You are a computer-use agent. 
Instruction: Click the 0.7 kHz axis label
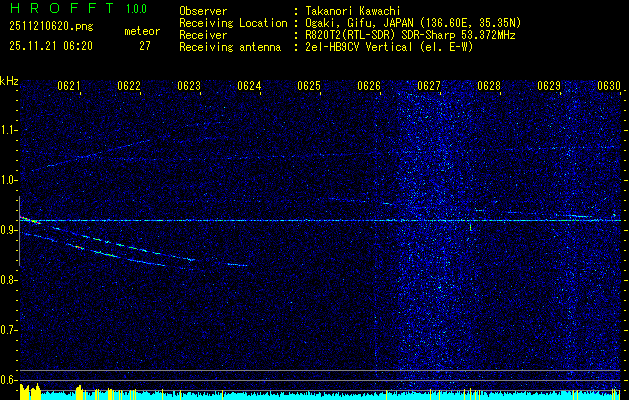(x=7, y=330)
